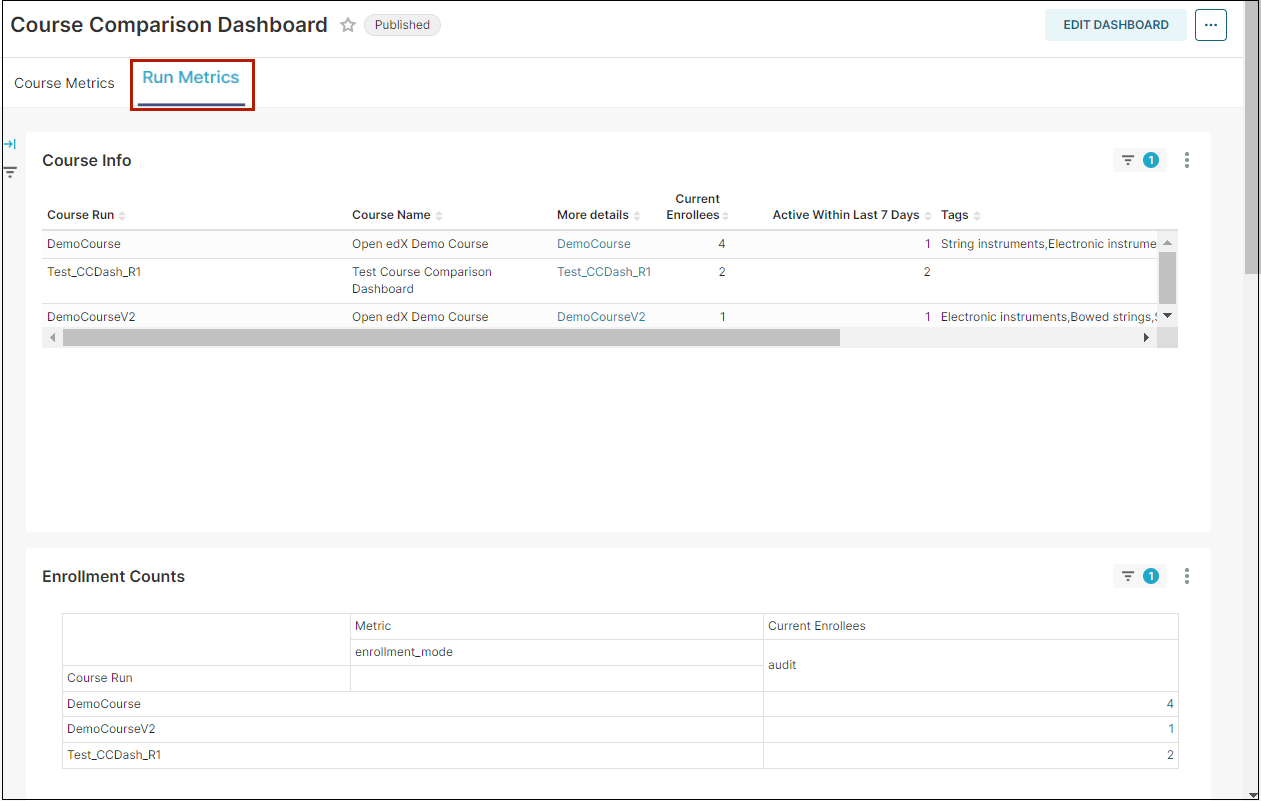Image resolution: width=1261 pixels, height=801 pixels.
Task: Click the filter icon in left sidebar
Action: click(x=10, y=172)
